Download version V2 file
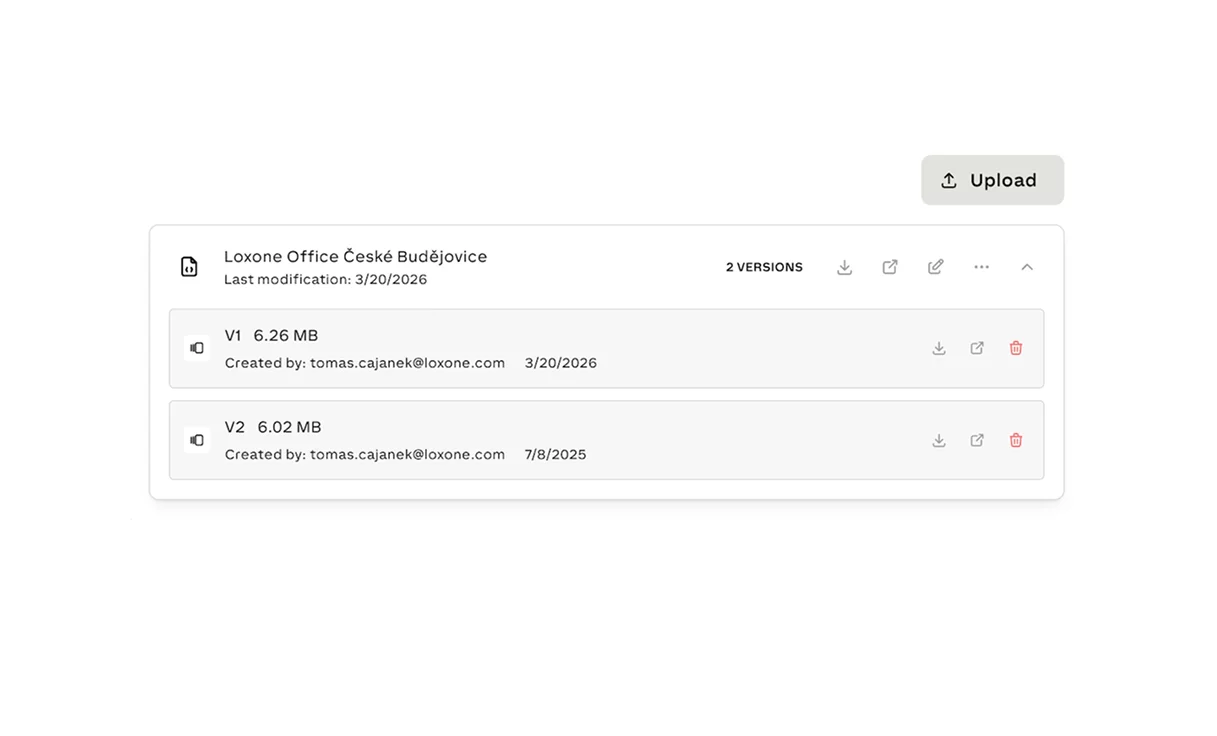The image size is (1217, 736). click(x=939, y=440)
